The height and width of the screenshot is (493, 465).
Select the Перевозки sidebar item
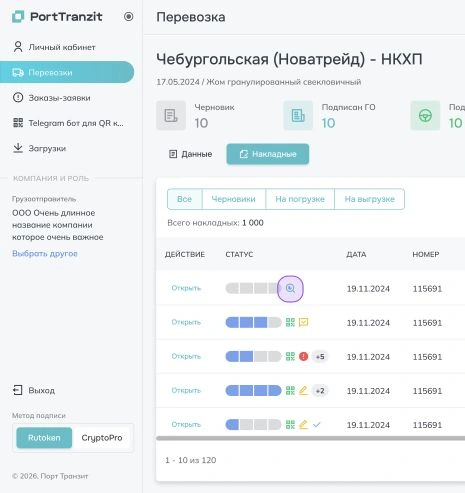67,72
